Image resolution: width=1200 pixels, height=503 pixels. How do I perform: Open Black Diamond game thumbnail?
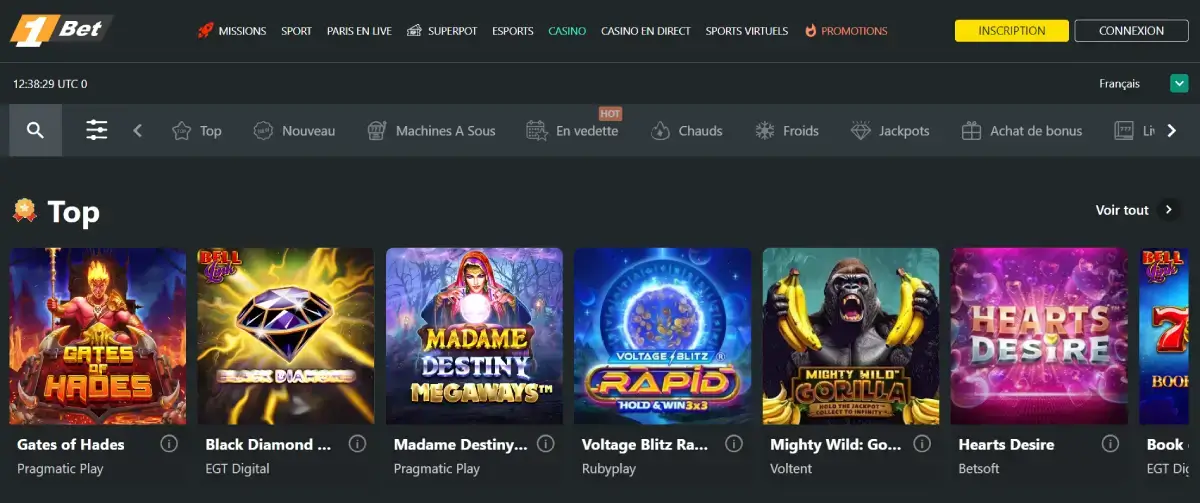286,337
